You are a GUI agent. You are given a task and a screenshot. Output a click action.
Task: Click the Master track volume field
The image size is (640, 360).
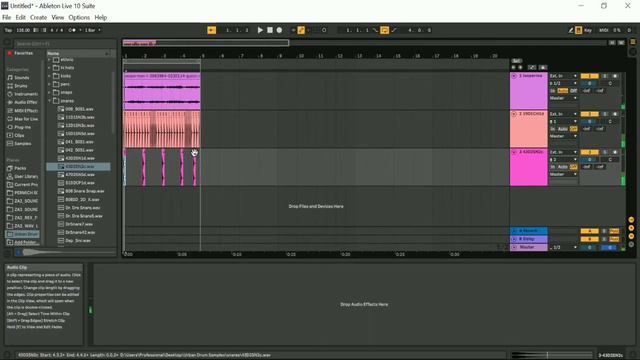[589, 247]
